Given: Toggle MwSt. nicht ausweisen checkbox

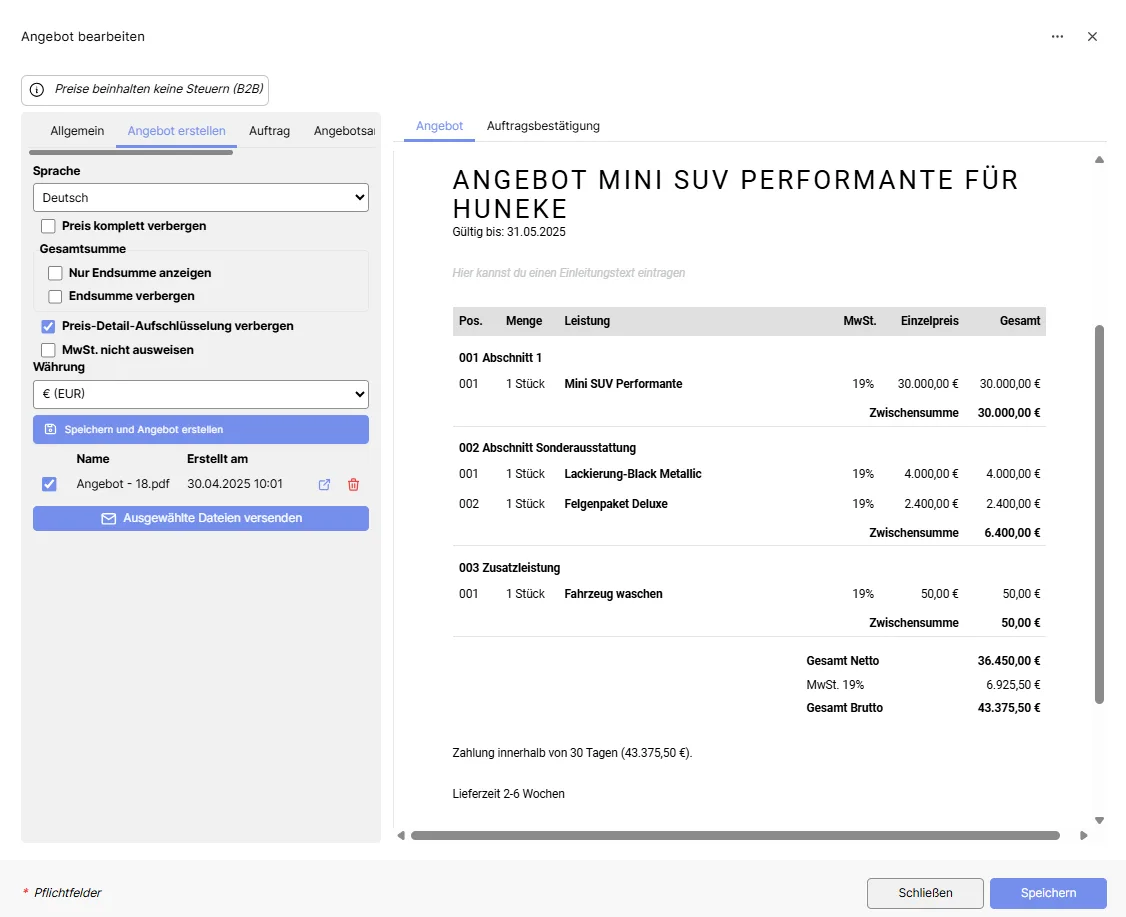Looking at the screenshot, I should tap(48, 350).
